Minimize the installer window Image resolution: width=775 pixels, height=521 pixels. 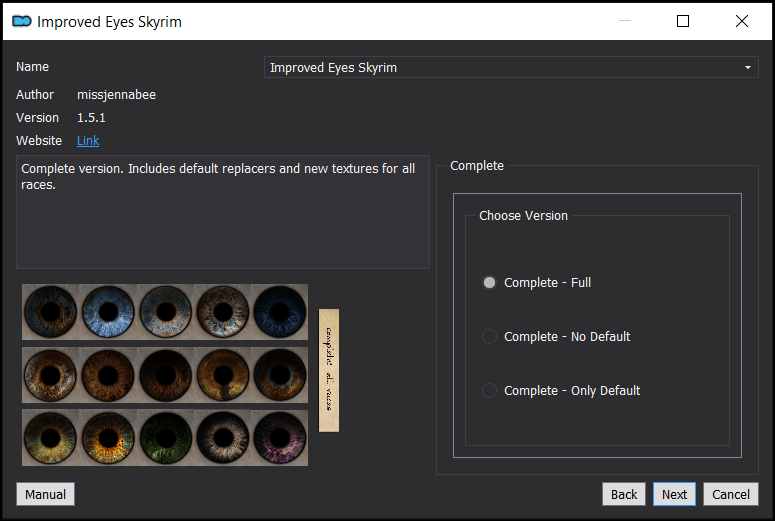pos(625,21)
